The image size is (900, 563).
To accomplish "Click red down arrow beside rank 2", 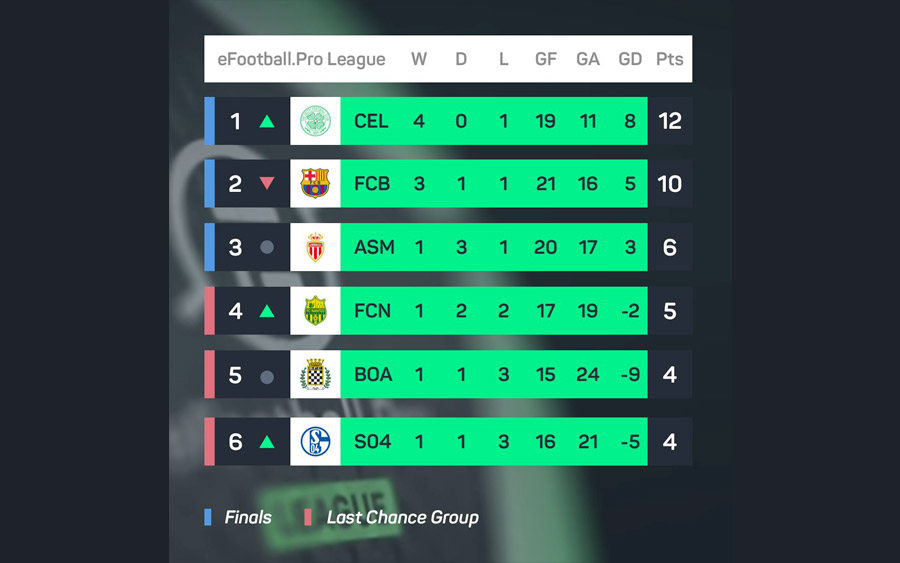I will pyautogui.click(x=267, y=183).
